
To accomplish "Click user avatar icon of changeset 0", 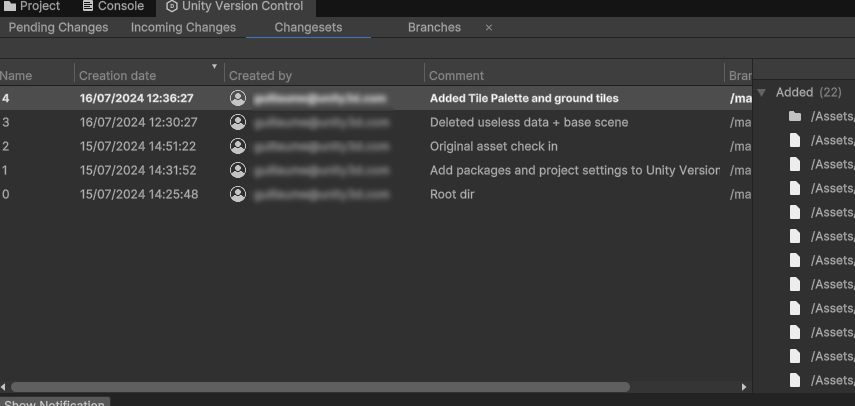I will click(x=238, y=194).
